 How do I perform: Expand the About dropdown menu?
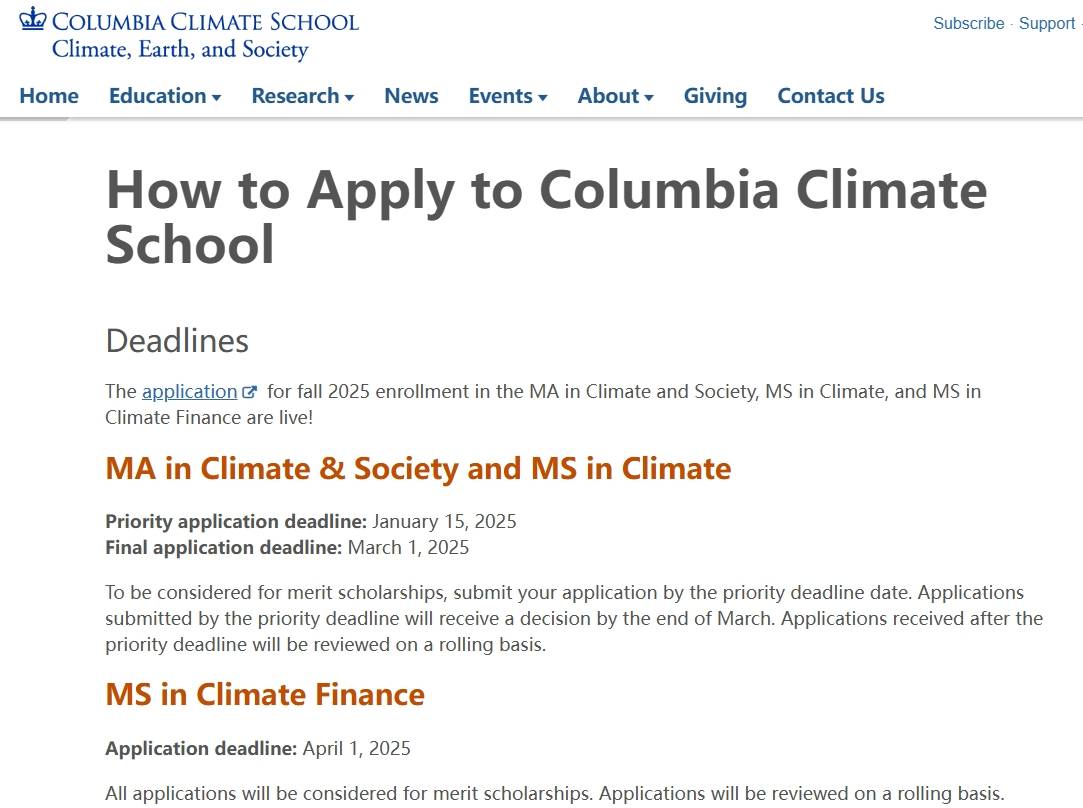coord(615,95)
